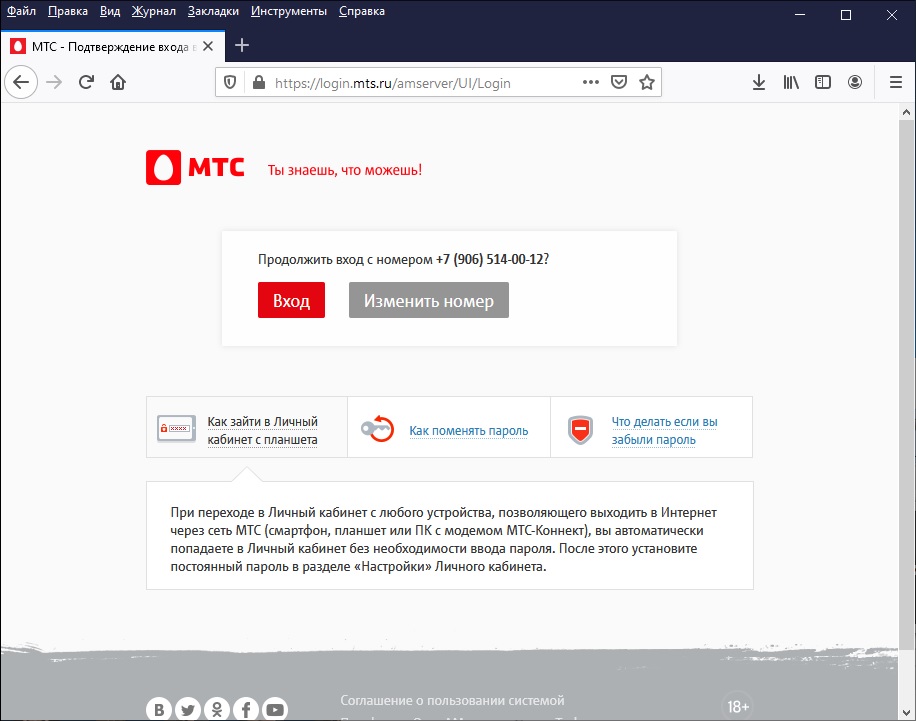The image size is (916, 721).
Task: Minimize the browser window
Action: pyautogui.click(x=800, y=15)
